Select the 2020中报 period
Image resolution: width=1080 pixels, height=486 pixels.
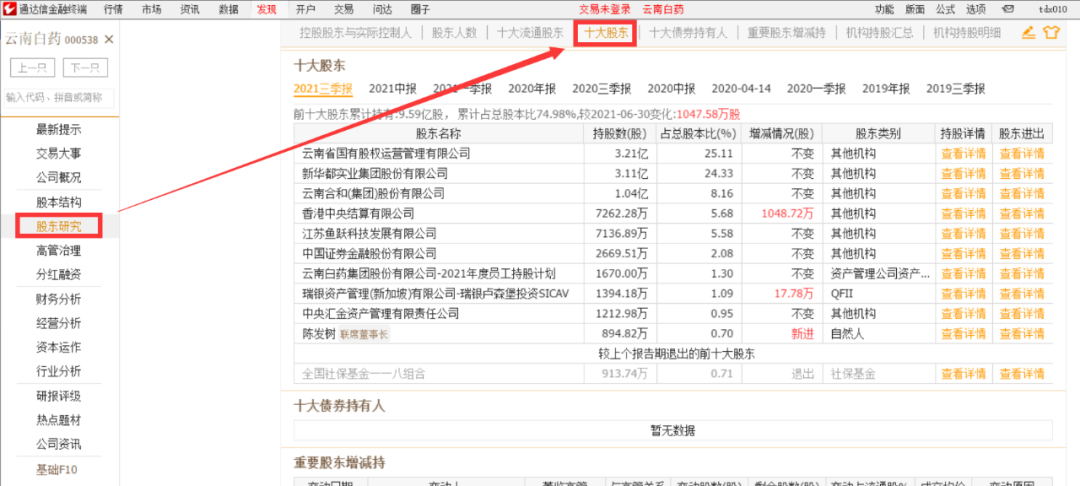672,88
